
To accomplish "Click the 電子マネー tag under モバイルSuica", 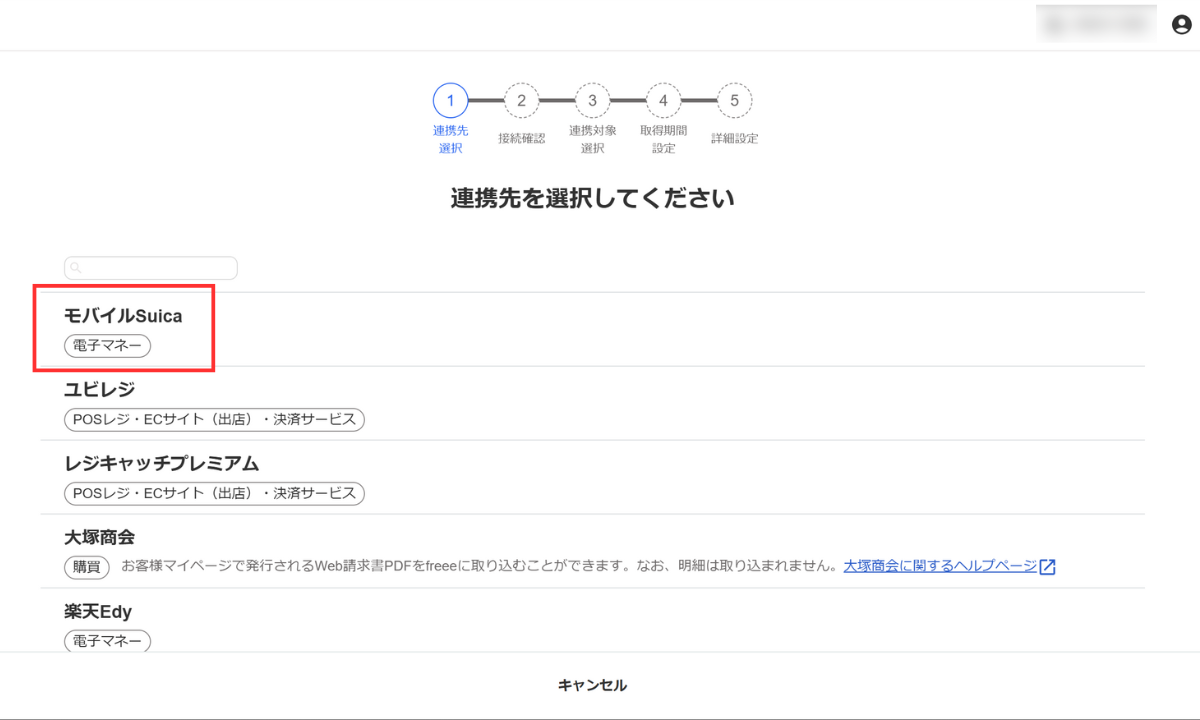I will [107, 346].
